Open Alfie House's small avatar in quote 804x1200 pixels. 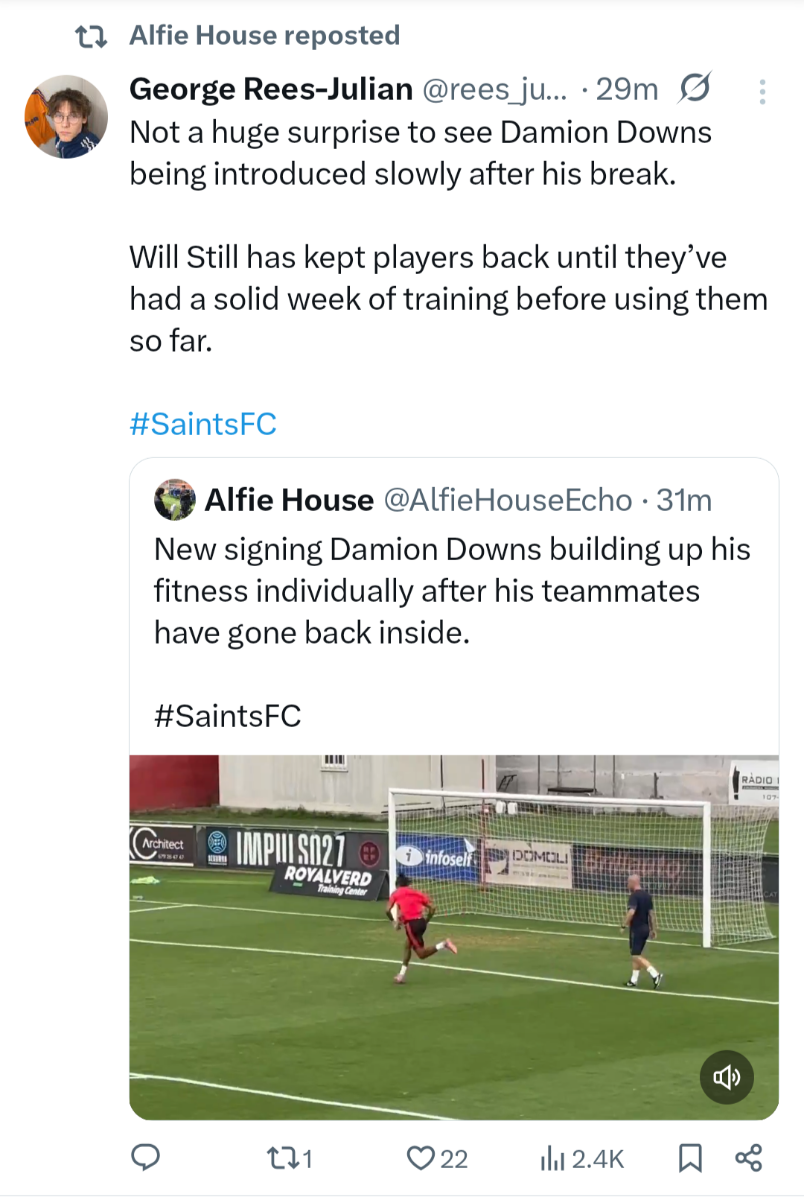point(175,499)
